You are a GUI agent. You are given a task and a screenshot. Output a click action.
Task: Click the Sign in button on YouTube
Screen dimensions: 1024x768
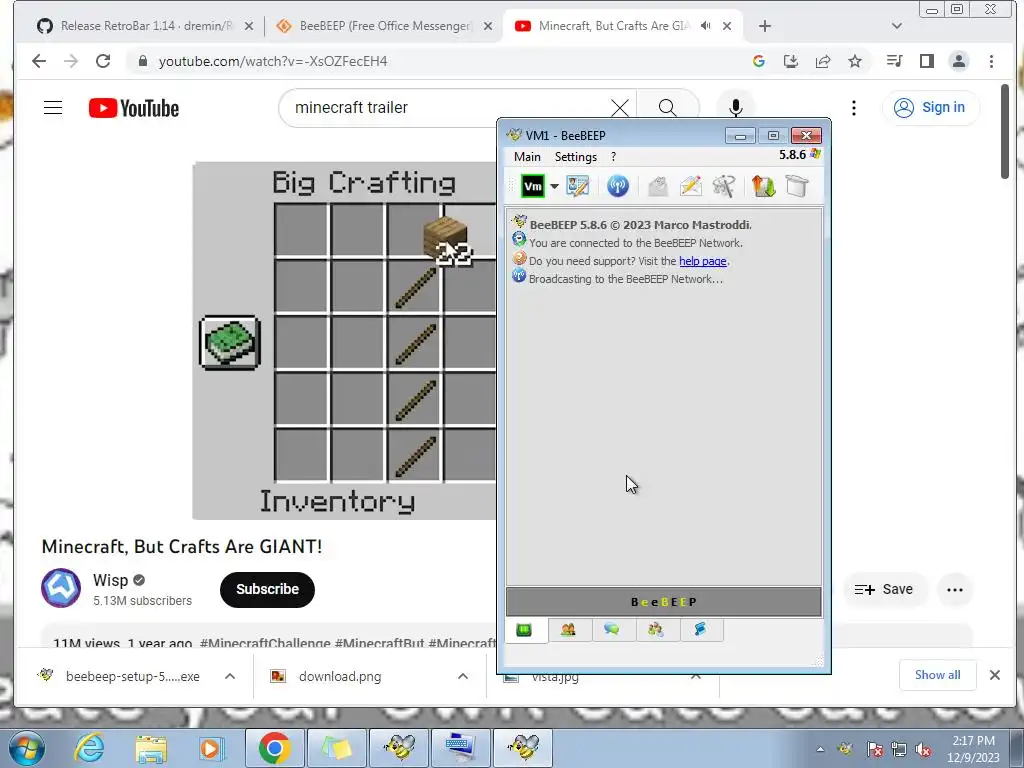(930, 108)
